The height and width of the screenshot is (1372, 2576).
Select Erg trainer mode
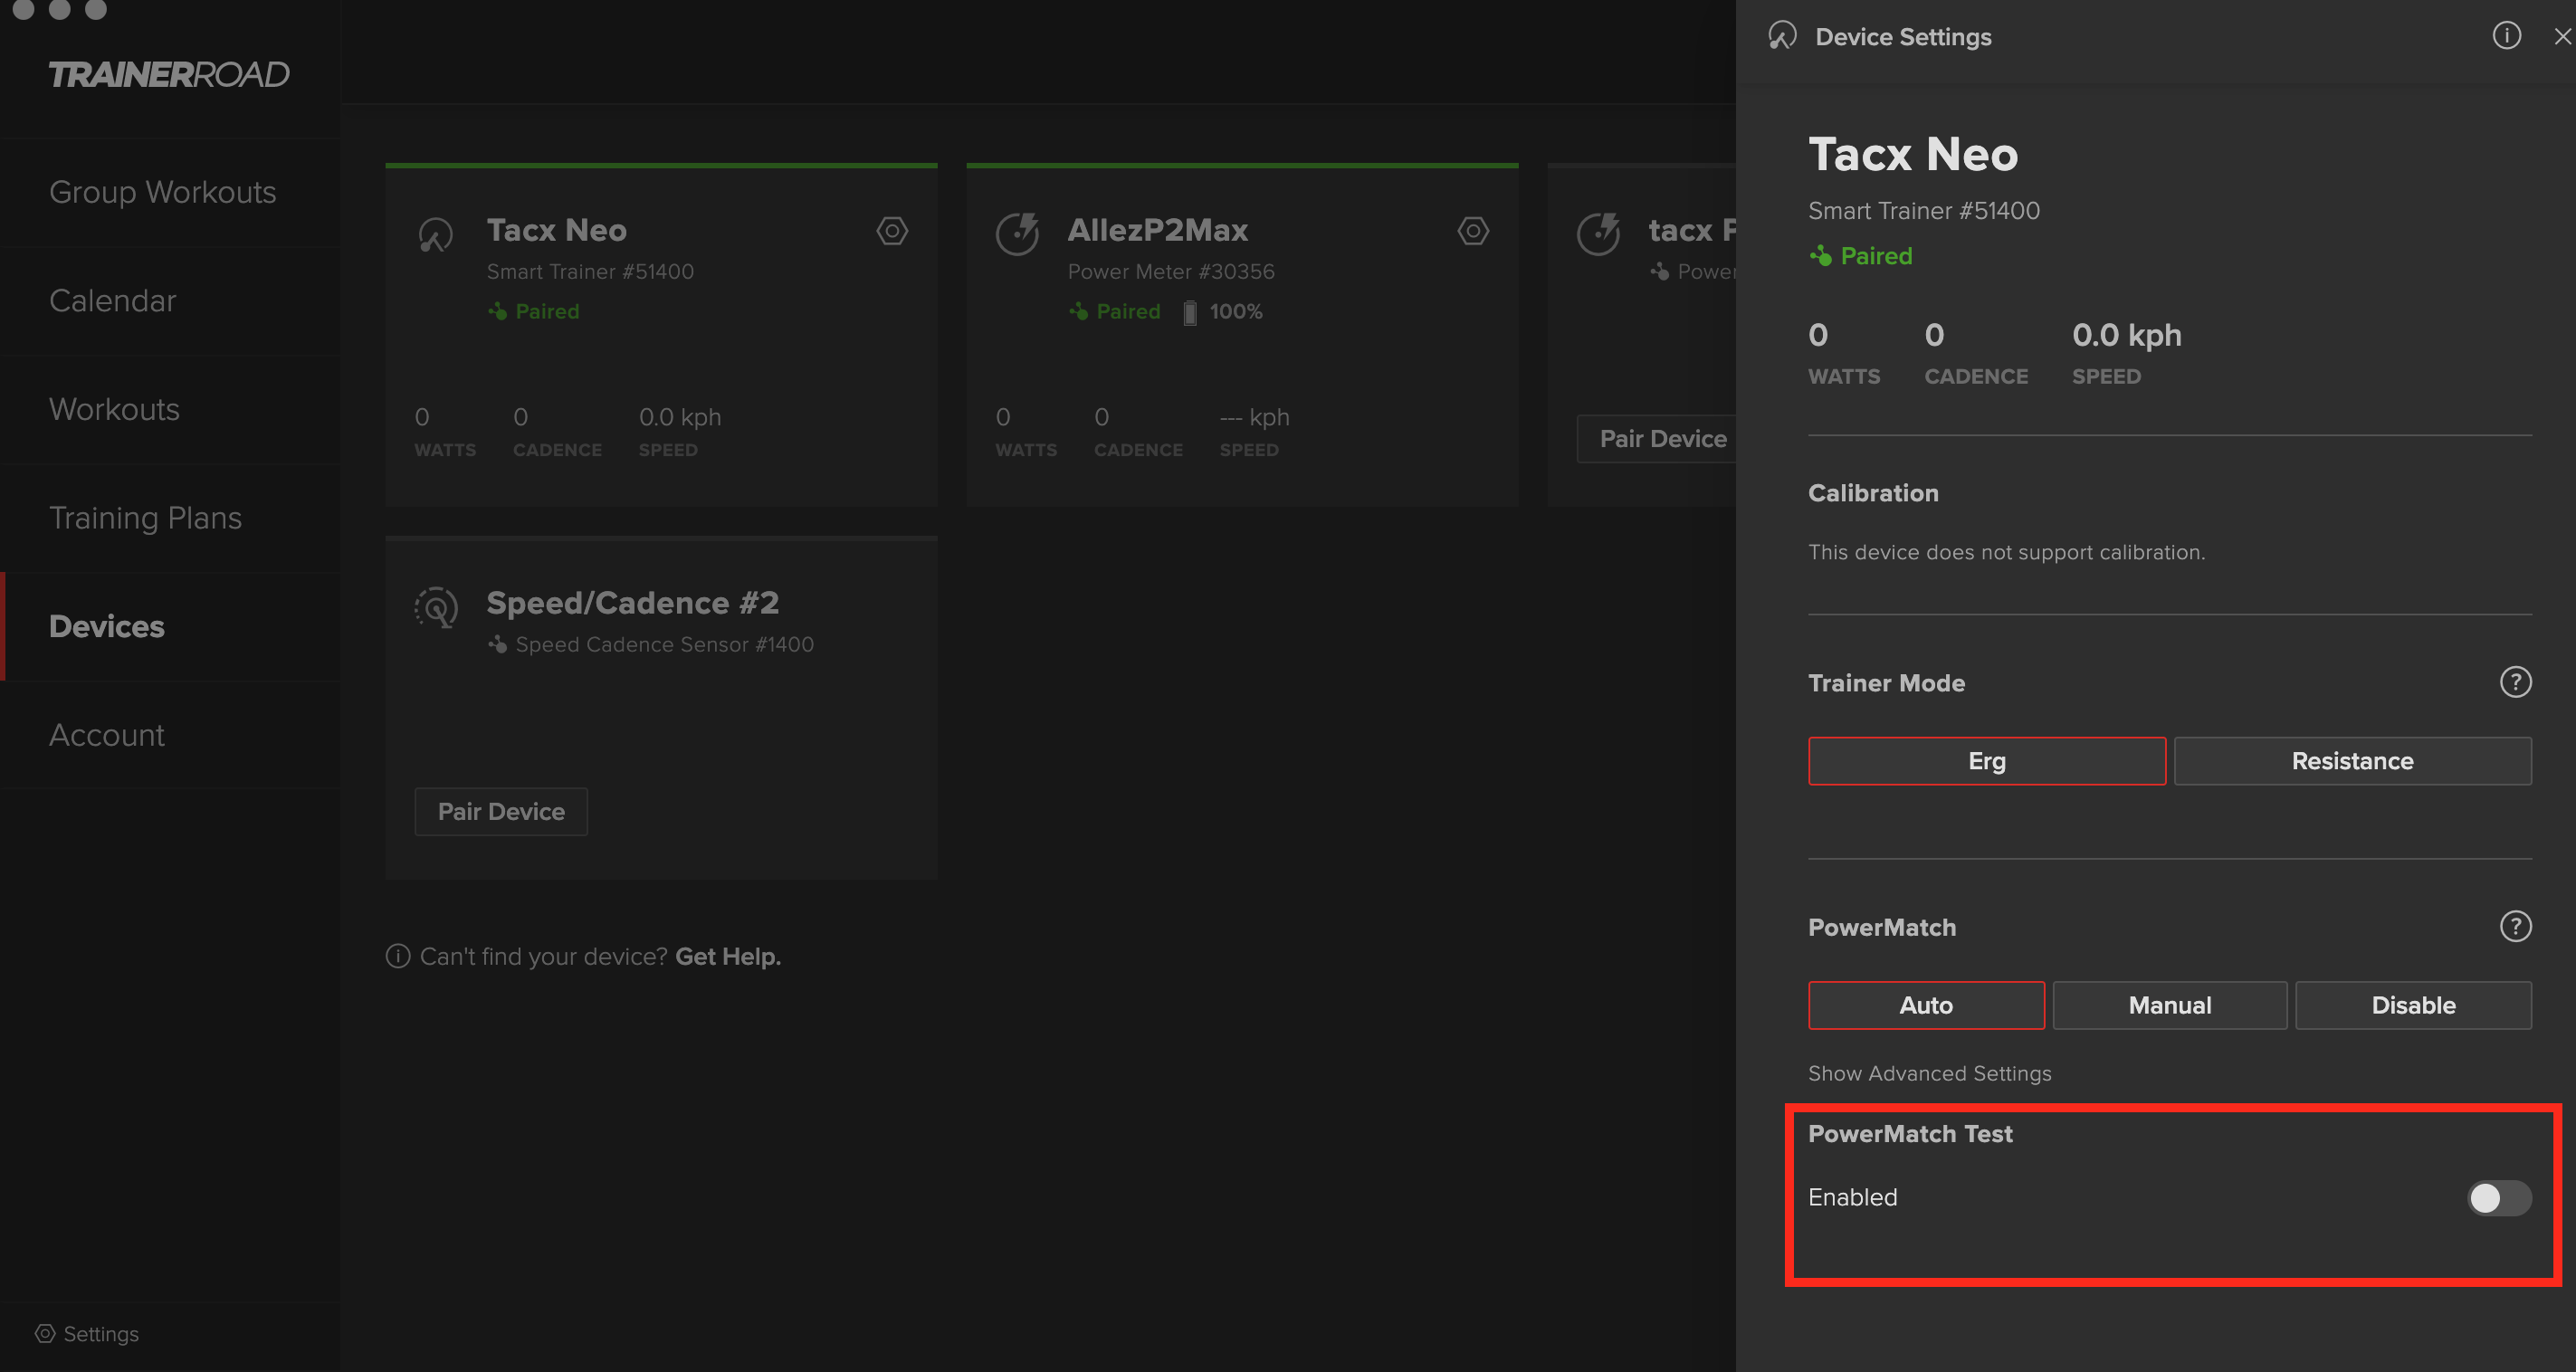click(1986, 761)
